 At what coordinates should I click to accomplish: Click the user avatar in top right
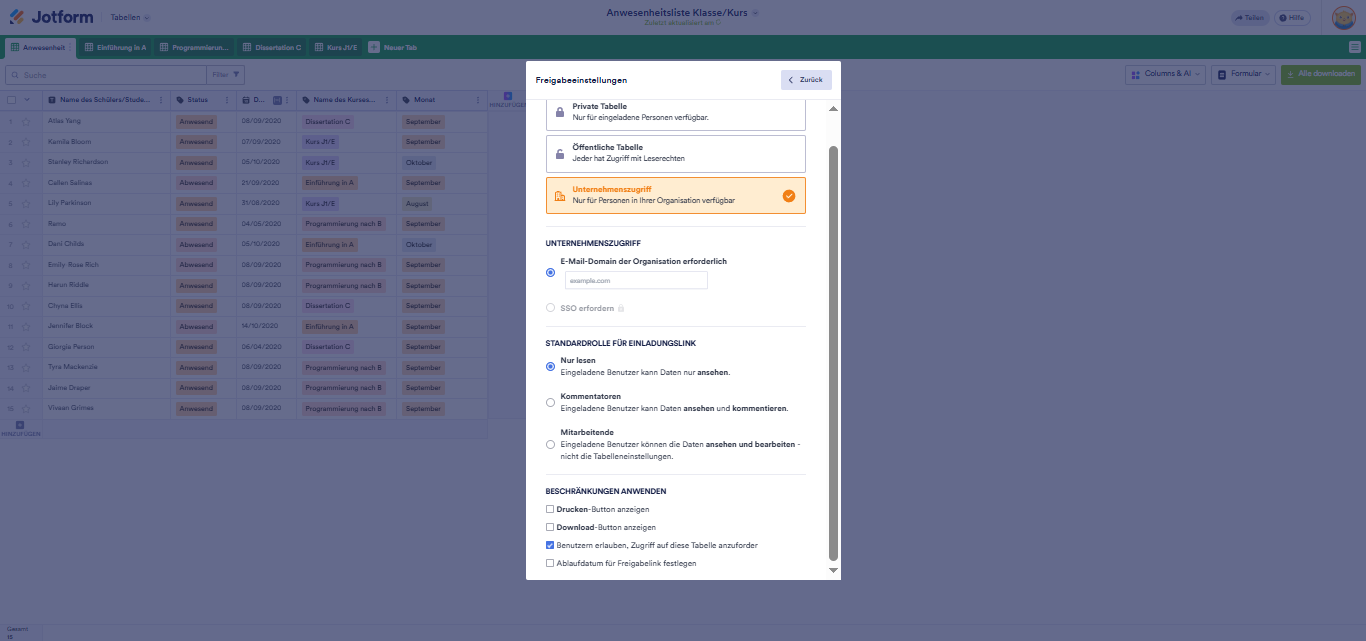(1343, 18)
